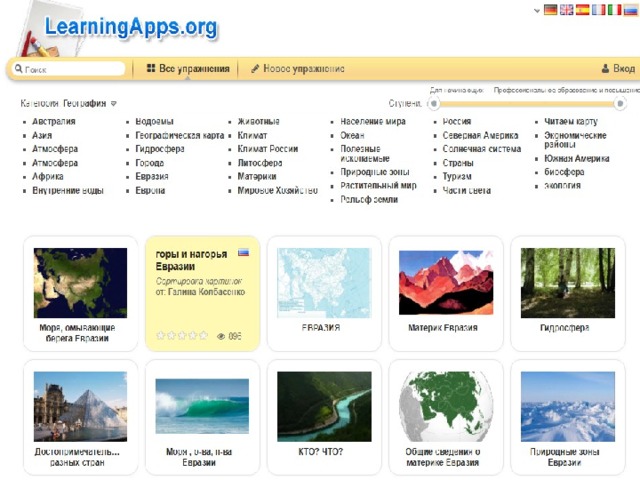This screenshot has width=640, height=480.
Task: Open the Северная Америка category link
Action: click(480, 135)
